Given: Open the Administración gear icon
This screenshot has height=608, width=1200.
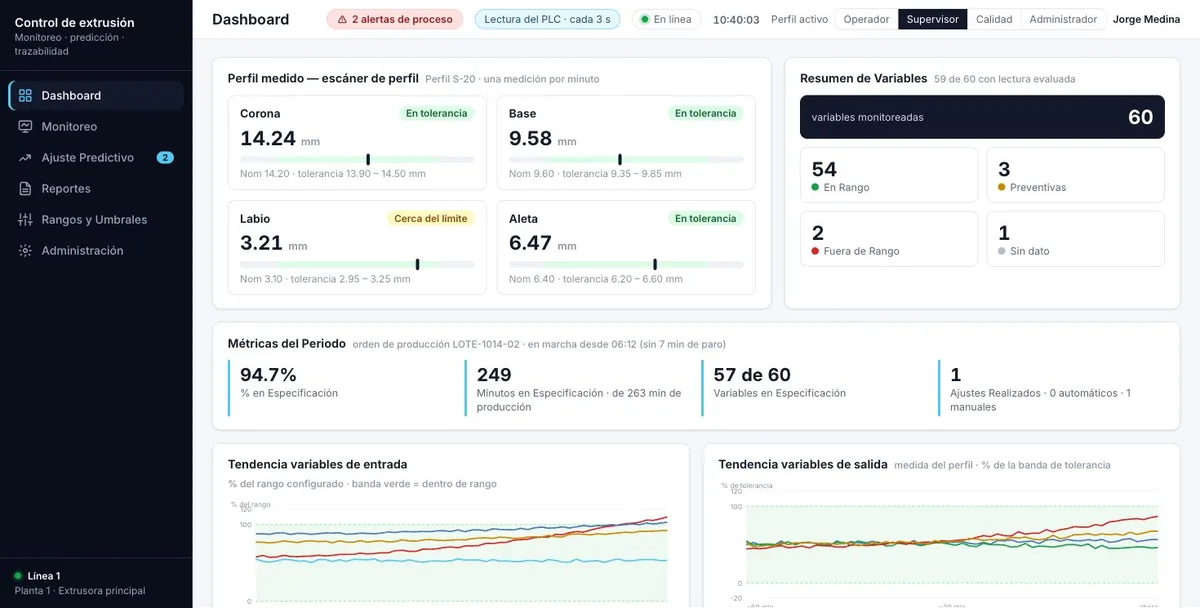Looking at the screenshot, I should pyautogui.click(x=25, y=251).
